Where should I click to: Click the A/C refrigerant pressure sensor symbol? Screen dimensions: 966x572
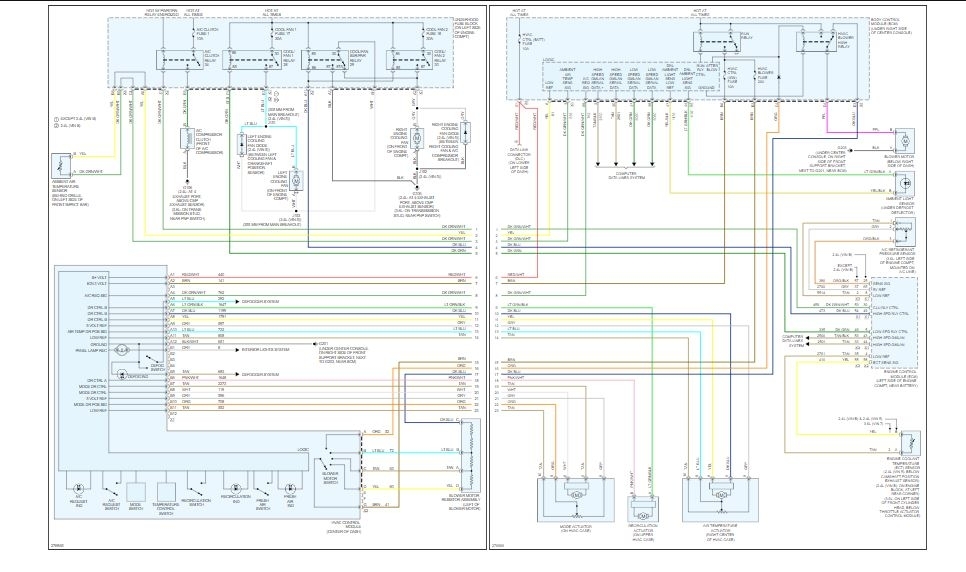tap(906, 231)
